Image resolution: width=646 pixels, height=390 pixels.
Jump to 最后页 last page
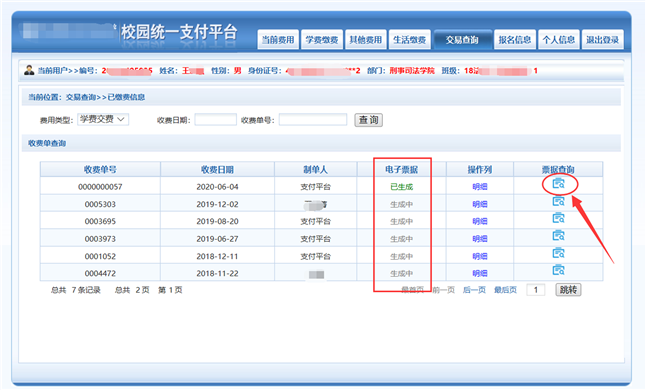[x=506, y=290]
